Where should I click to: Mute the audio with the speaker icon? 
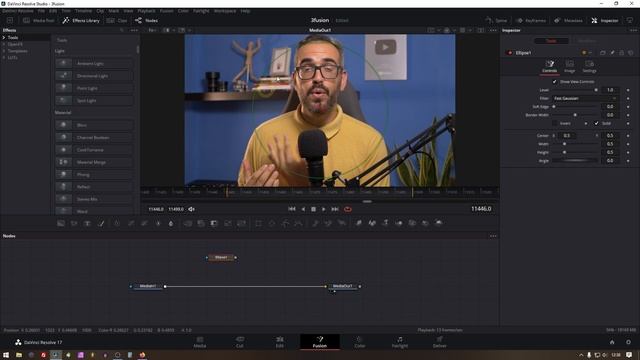pyautogui.click(x=191, y=209)
